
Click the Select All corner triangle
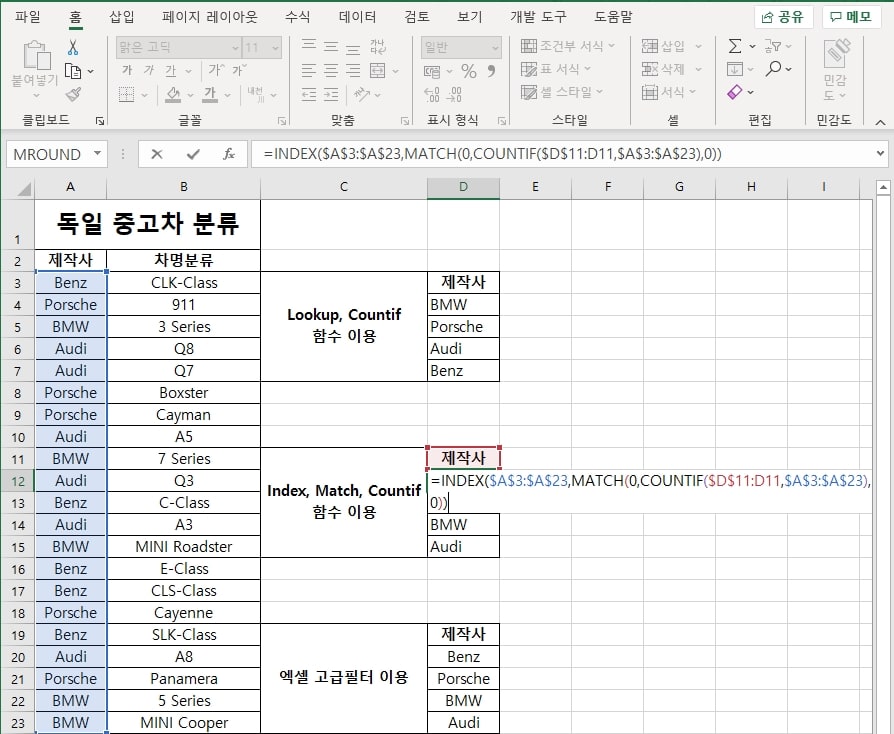click(x=23, y=189)
